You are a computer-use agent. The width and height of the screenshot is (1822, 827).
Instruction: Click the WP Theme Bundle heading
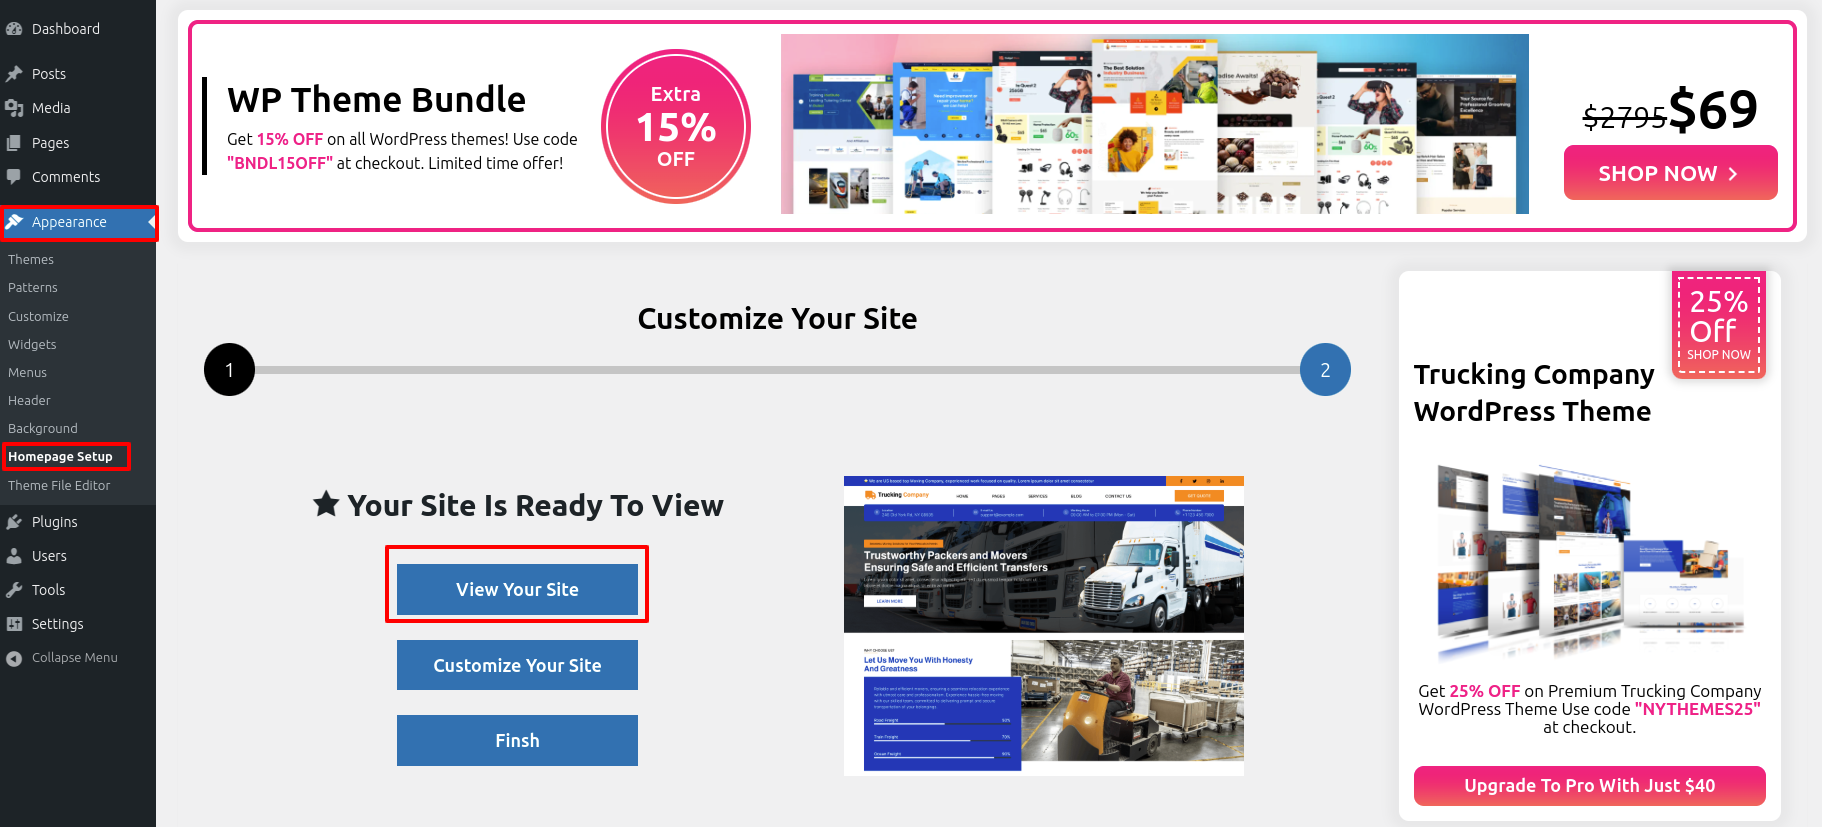pos(376,100)
